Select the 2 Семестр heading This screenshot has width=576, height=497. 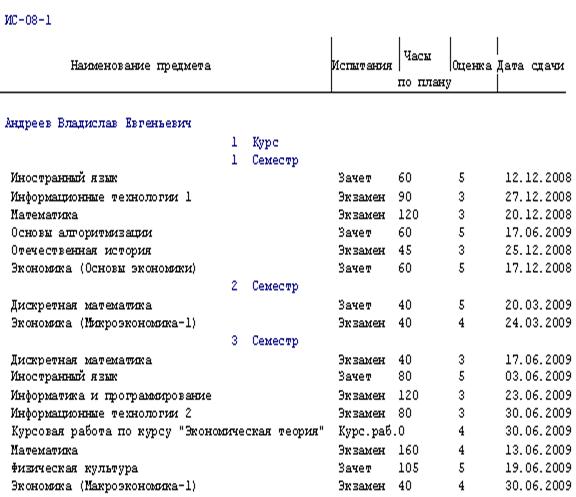point(264,286)
